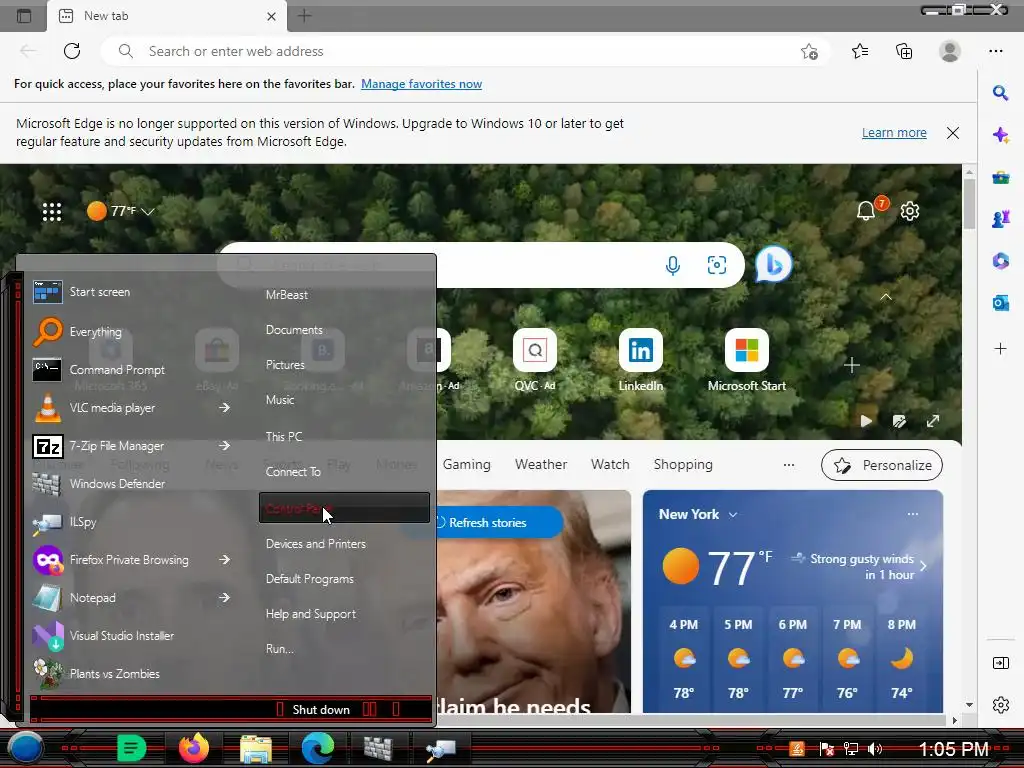This screenshot has width=1024, height=768.
Task: Open the Edge profile avatar
Action: (x=950, y=51)
